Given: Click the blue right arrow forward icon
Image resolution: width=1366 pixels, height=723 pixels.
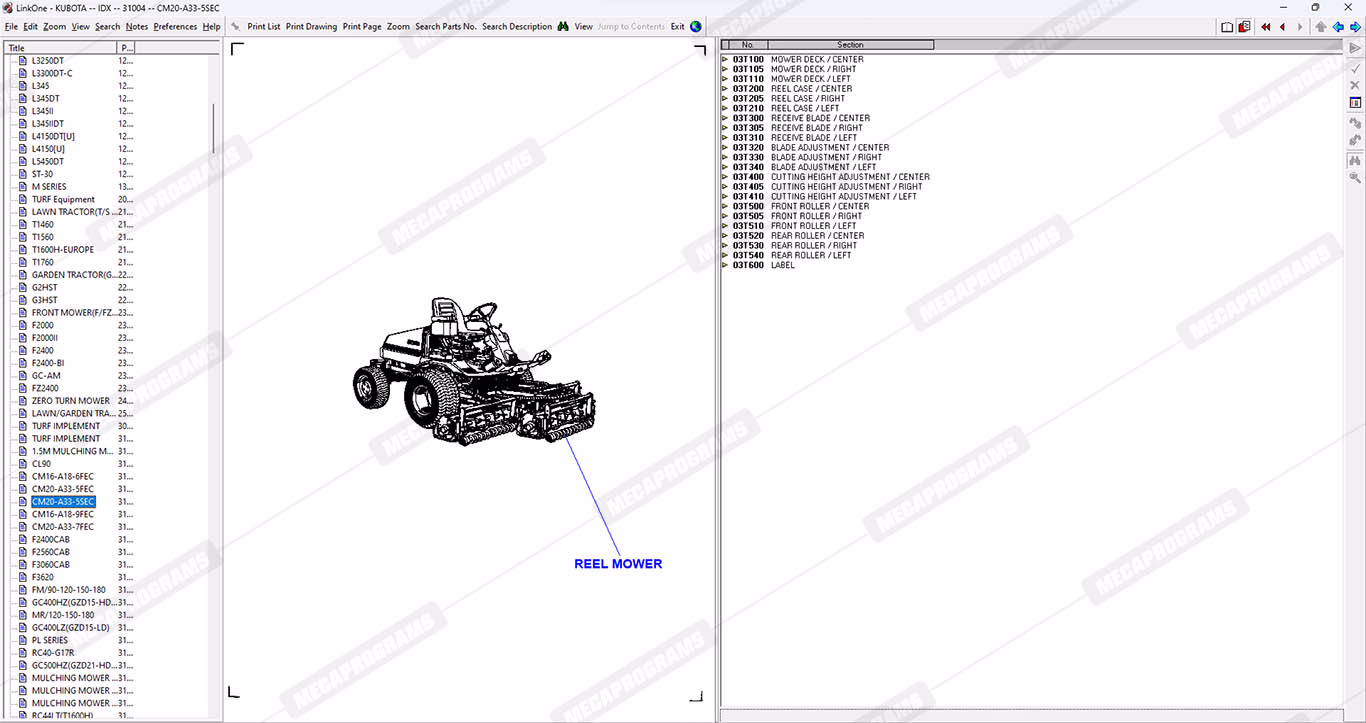Looking at the screenshot, I should (1355, 27).
